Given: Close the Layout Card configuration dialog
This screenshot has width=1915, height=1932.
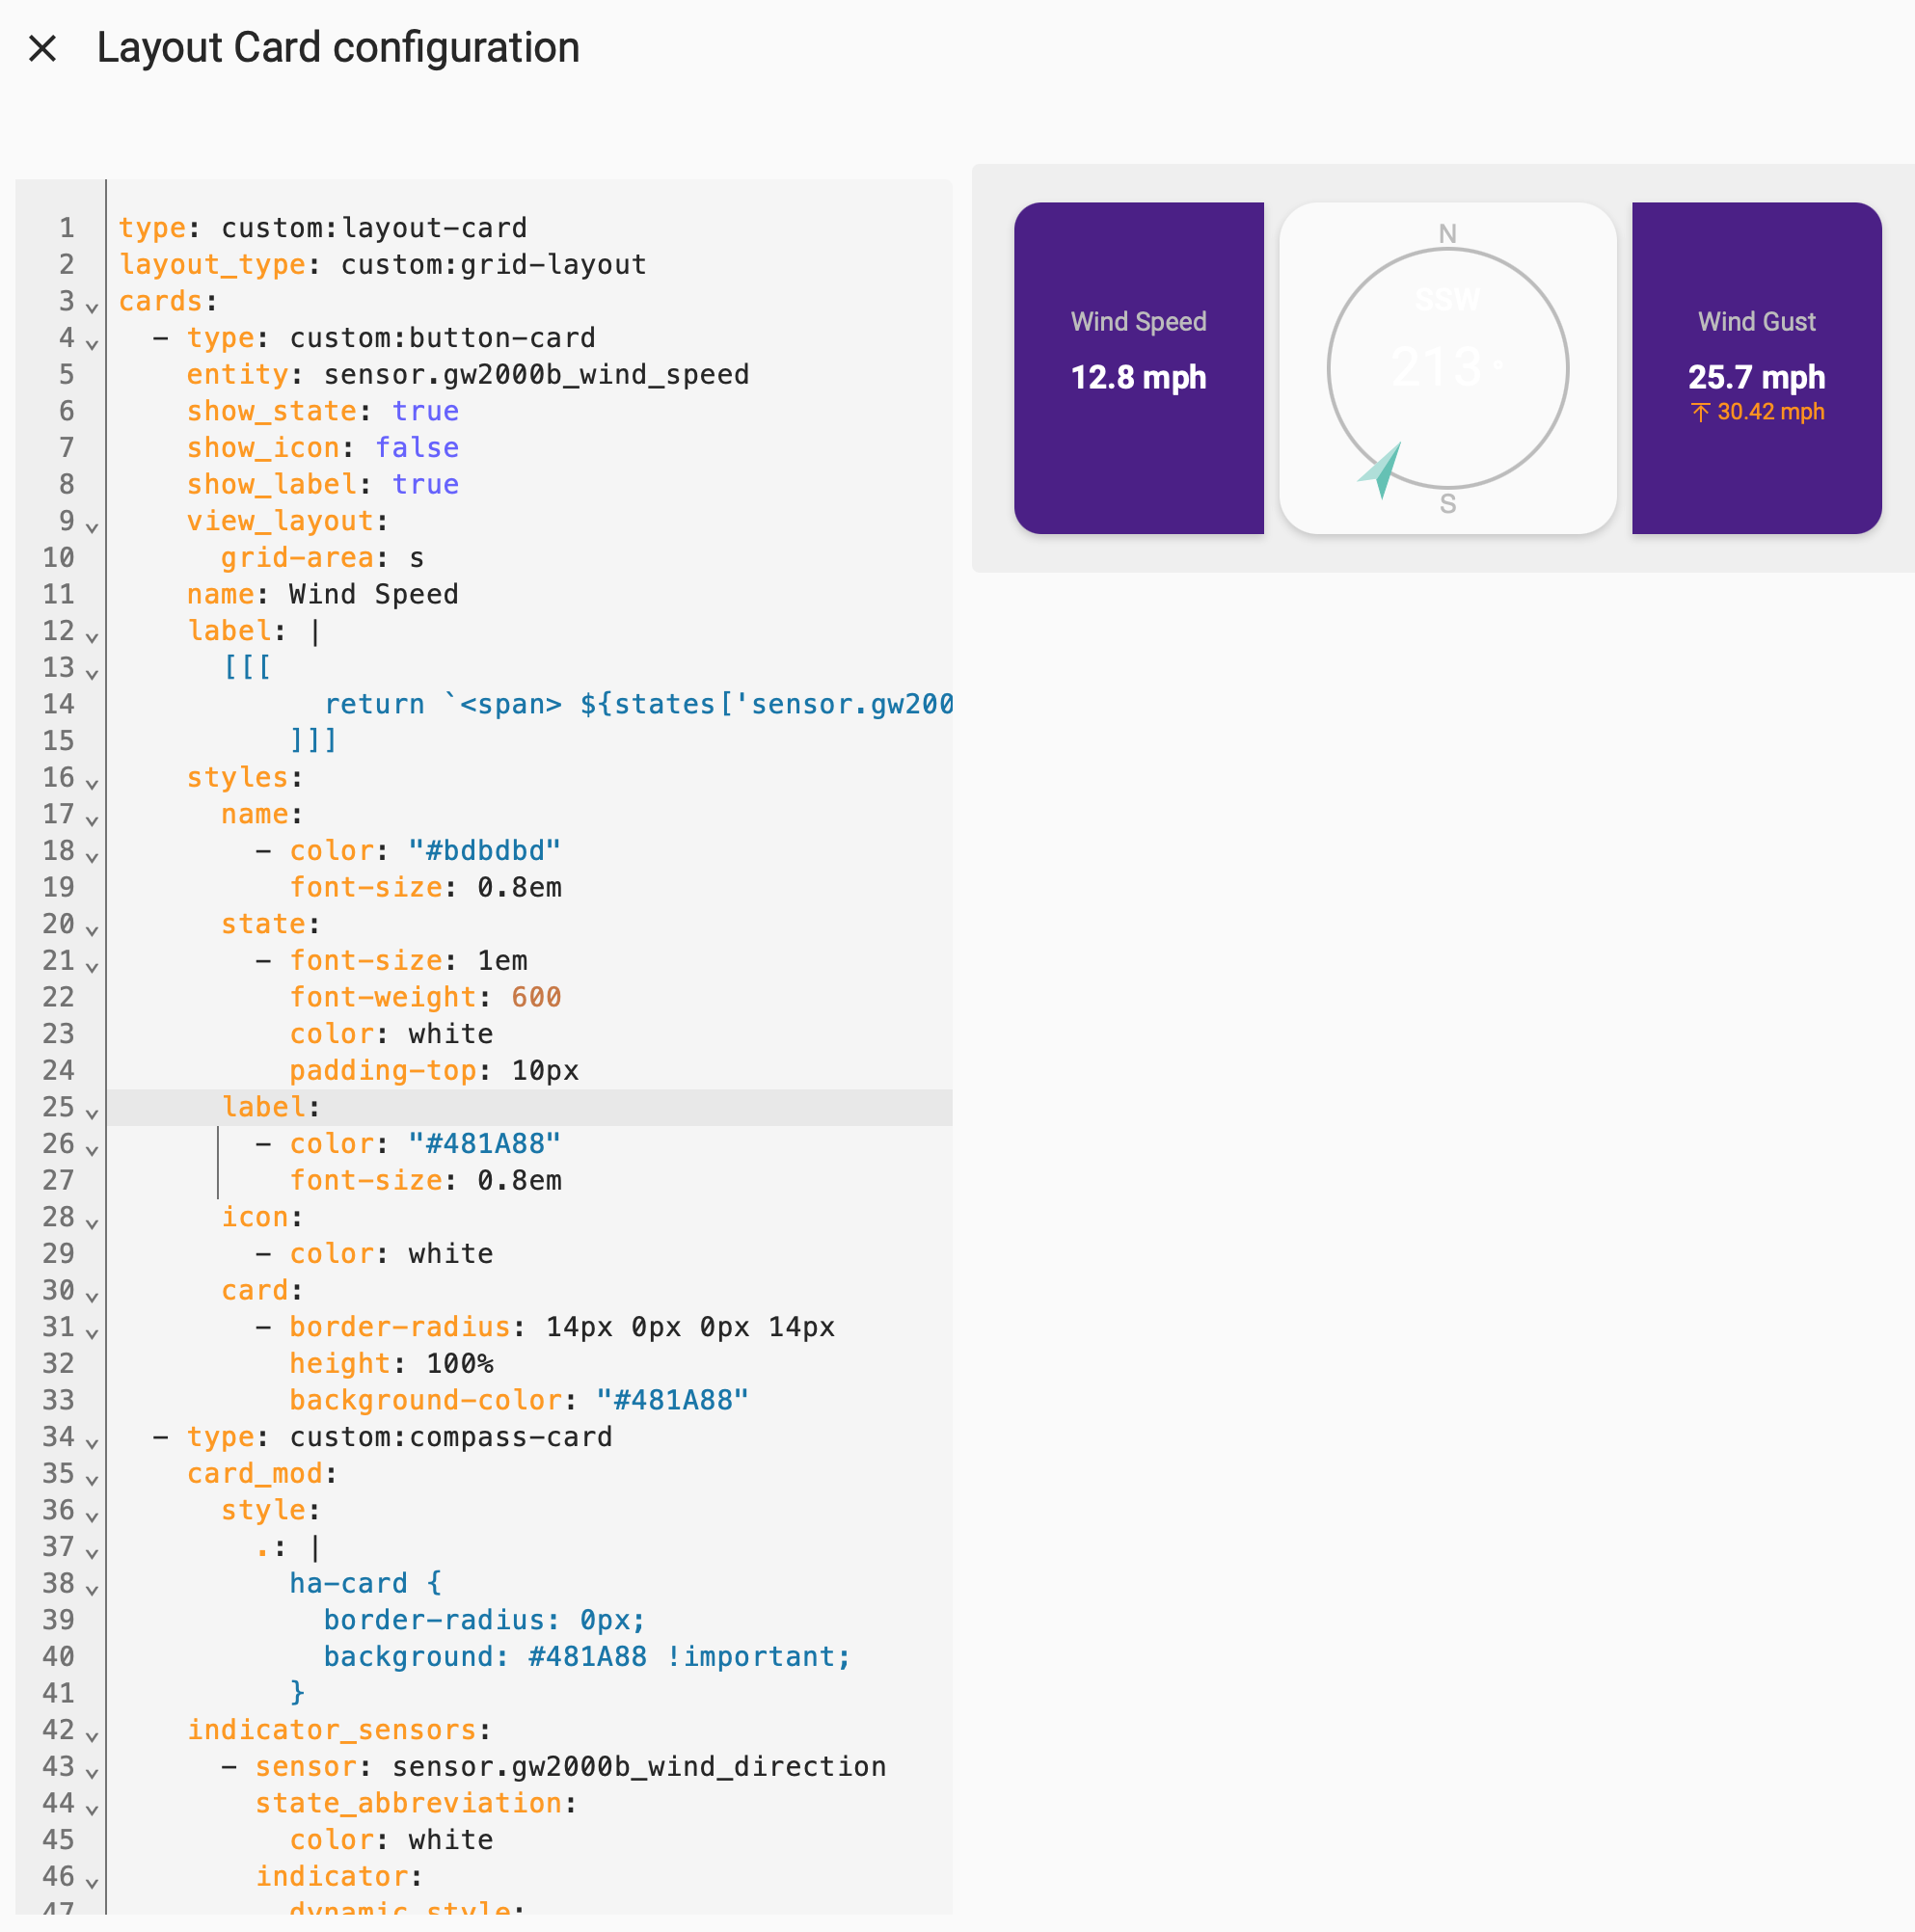Looking at the screenshot, I should 42,48.
